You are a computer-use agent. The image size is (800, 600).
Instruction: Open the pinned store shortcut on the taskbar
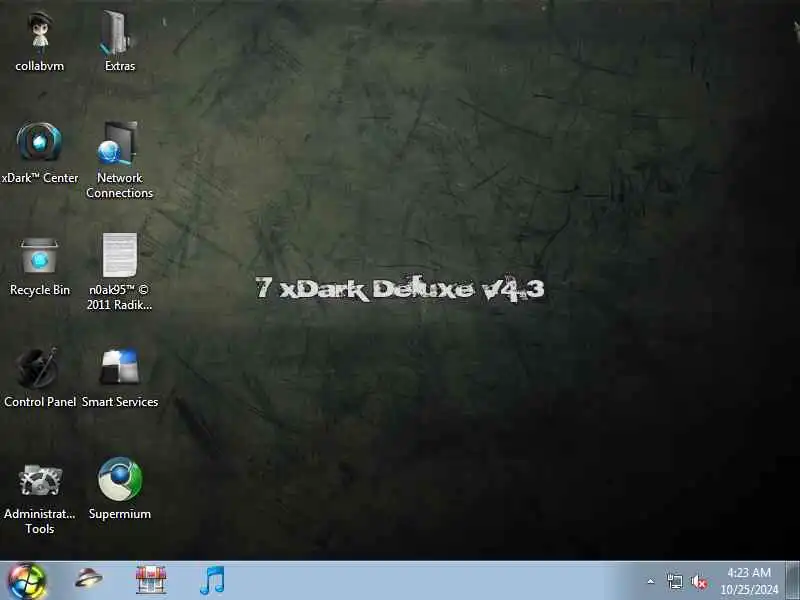coord(151,580)
